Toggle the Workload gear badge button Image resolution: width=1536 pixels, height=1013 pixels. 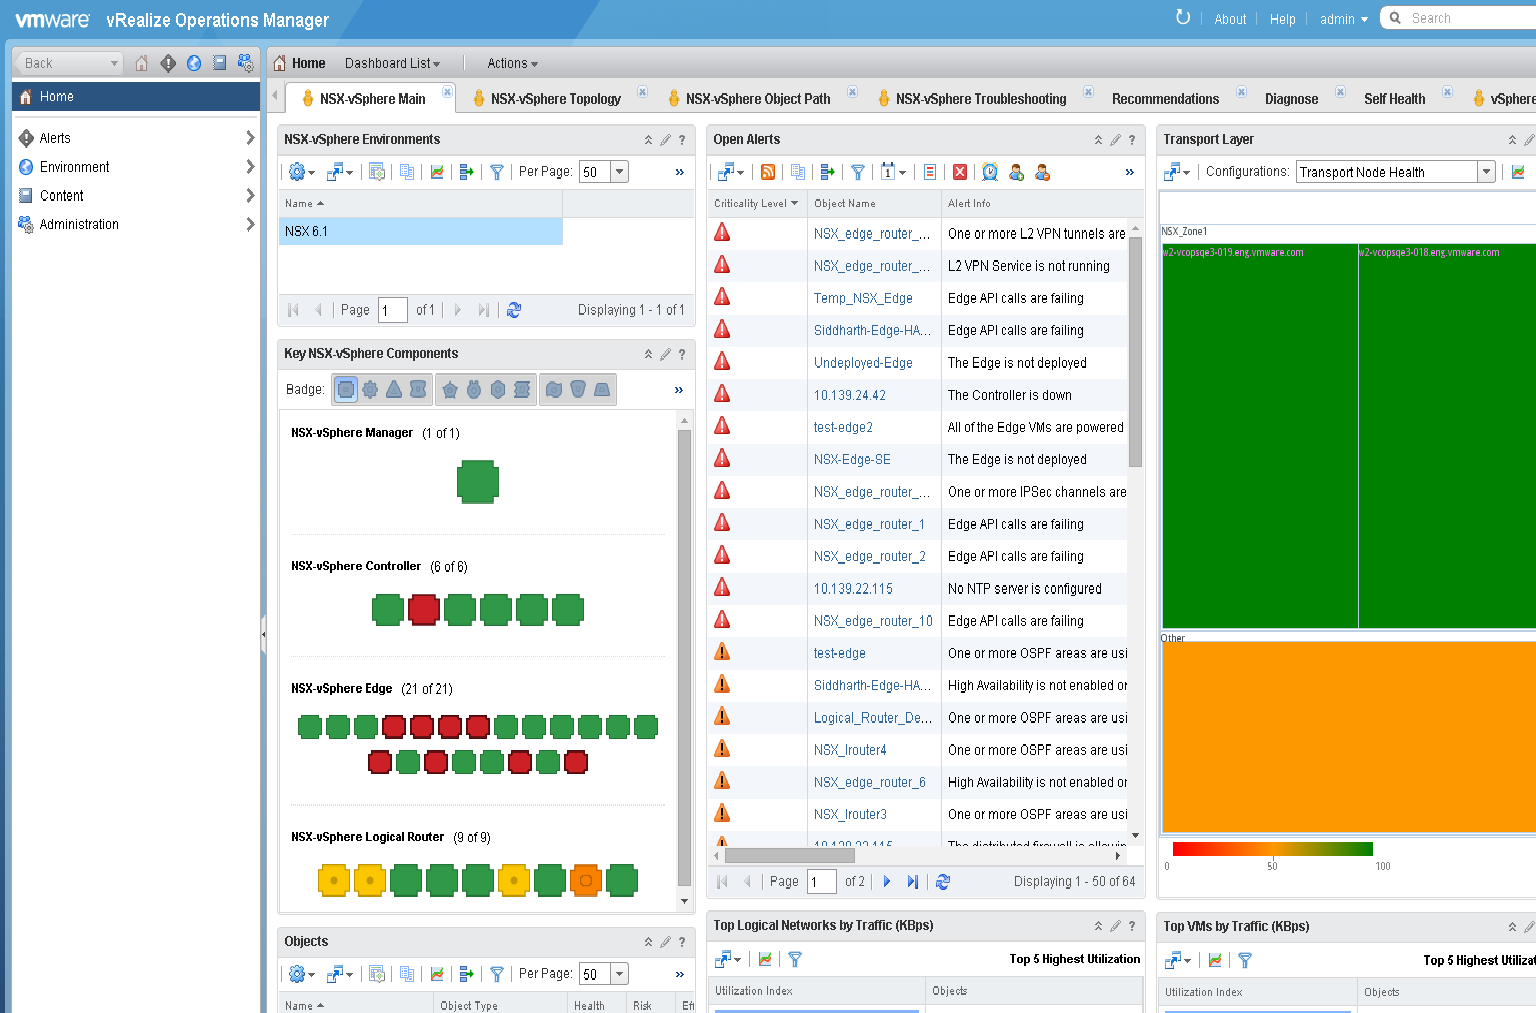point(370,389)
